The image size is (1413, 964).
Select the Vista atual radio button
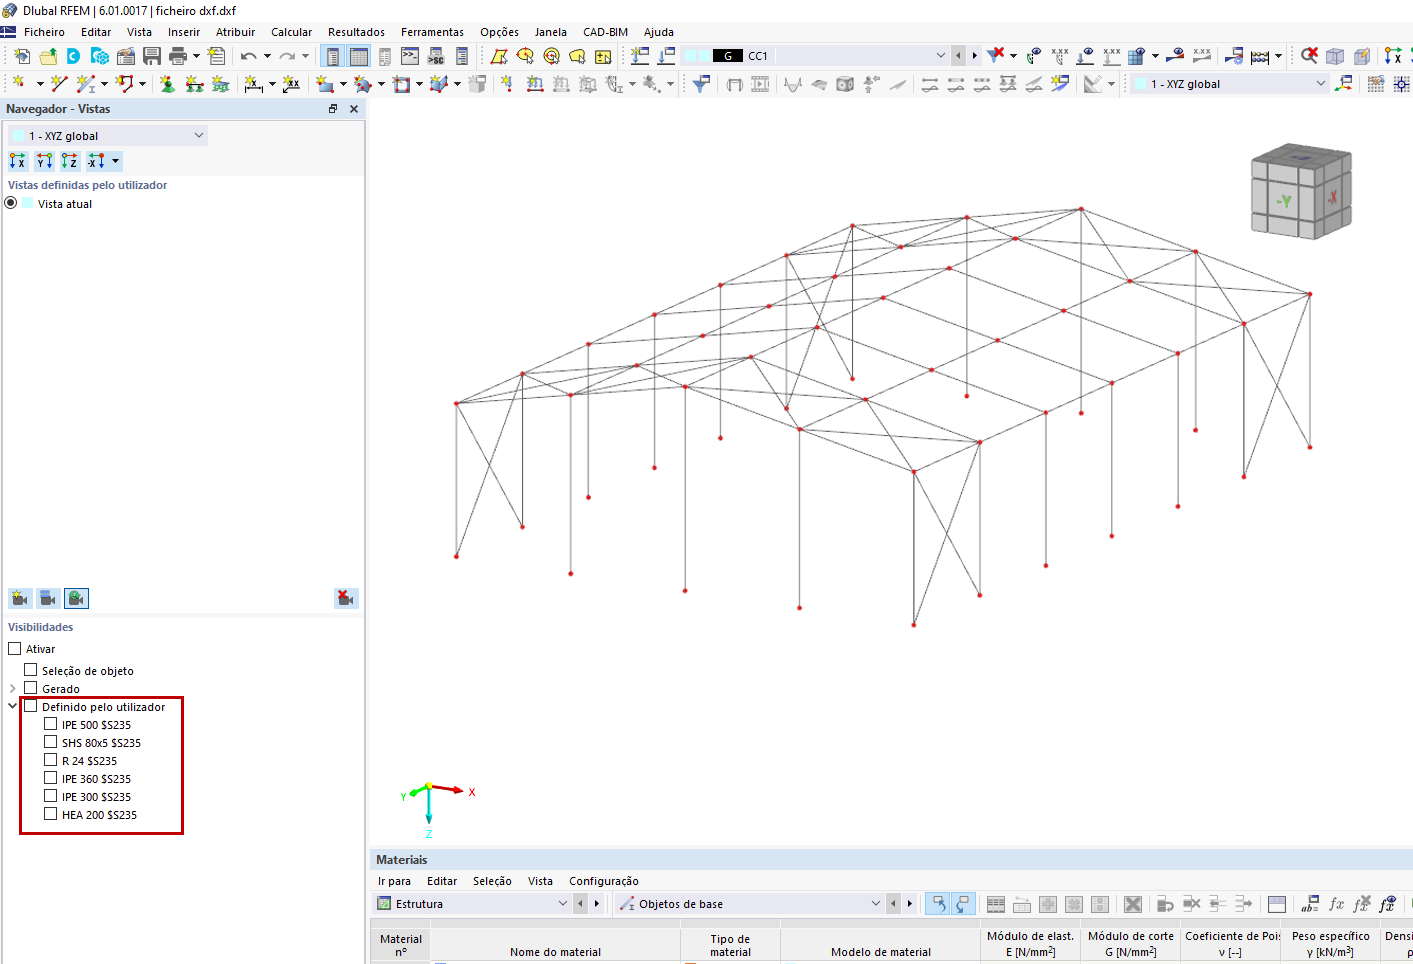coord(11,203)
